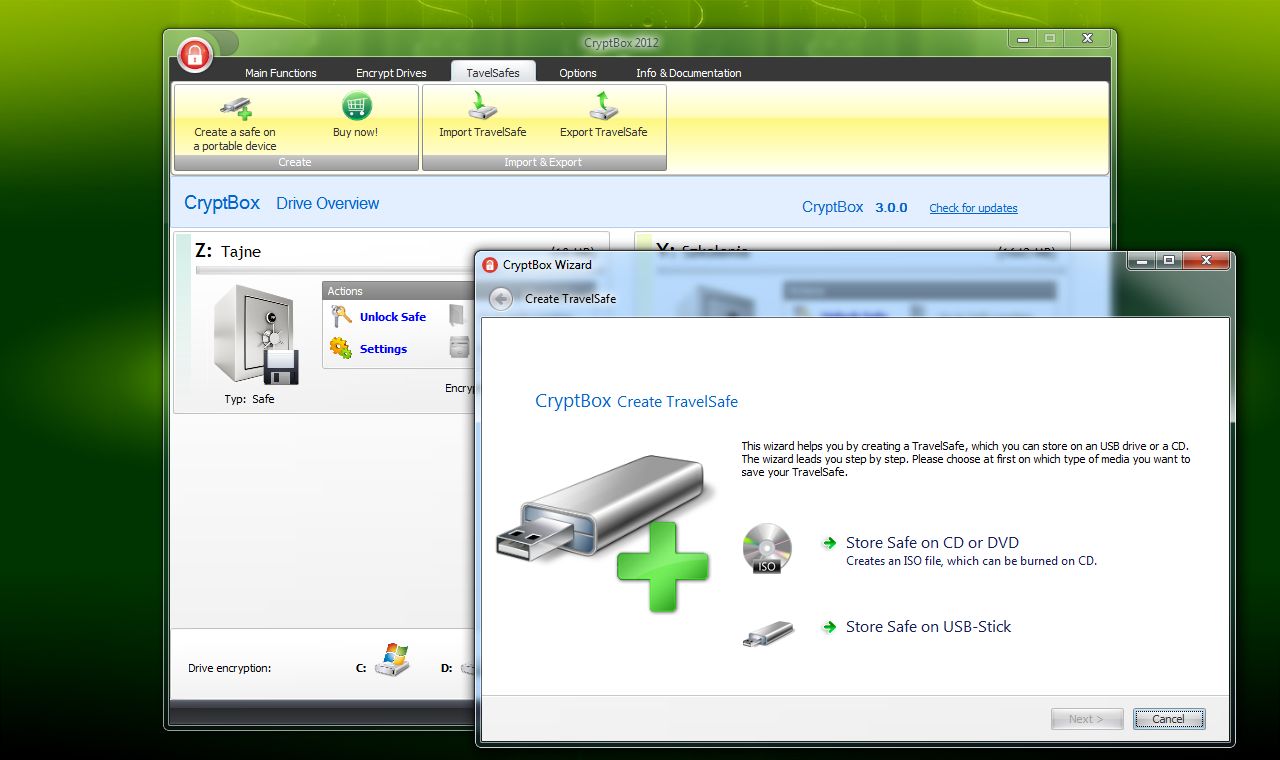Screen dimensions: 1280x760
Task: Select the safe image of drive Z: Tajne
Action: 255,335
